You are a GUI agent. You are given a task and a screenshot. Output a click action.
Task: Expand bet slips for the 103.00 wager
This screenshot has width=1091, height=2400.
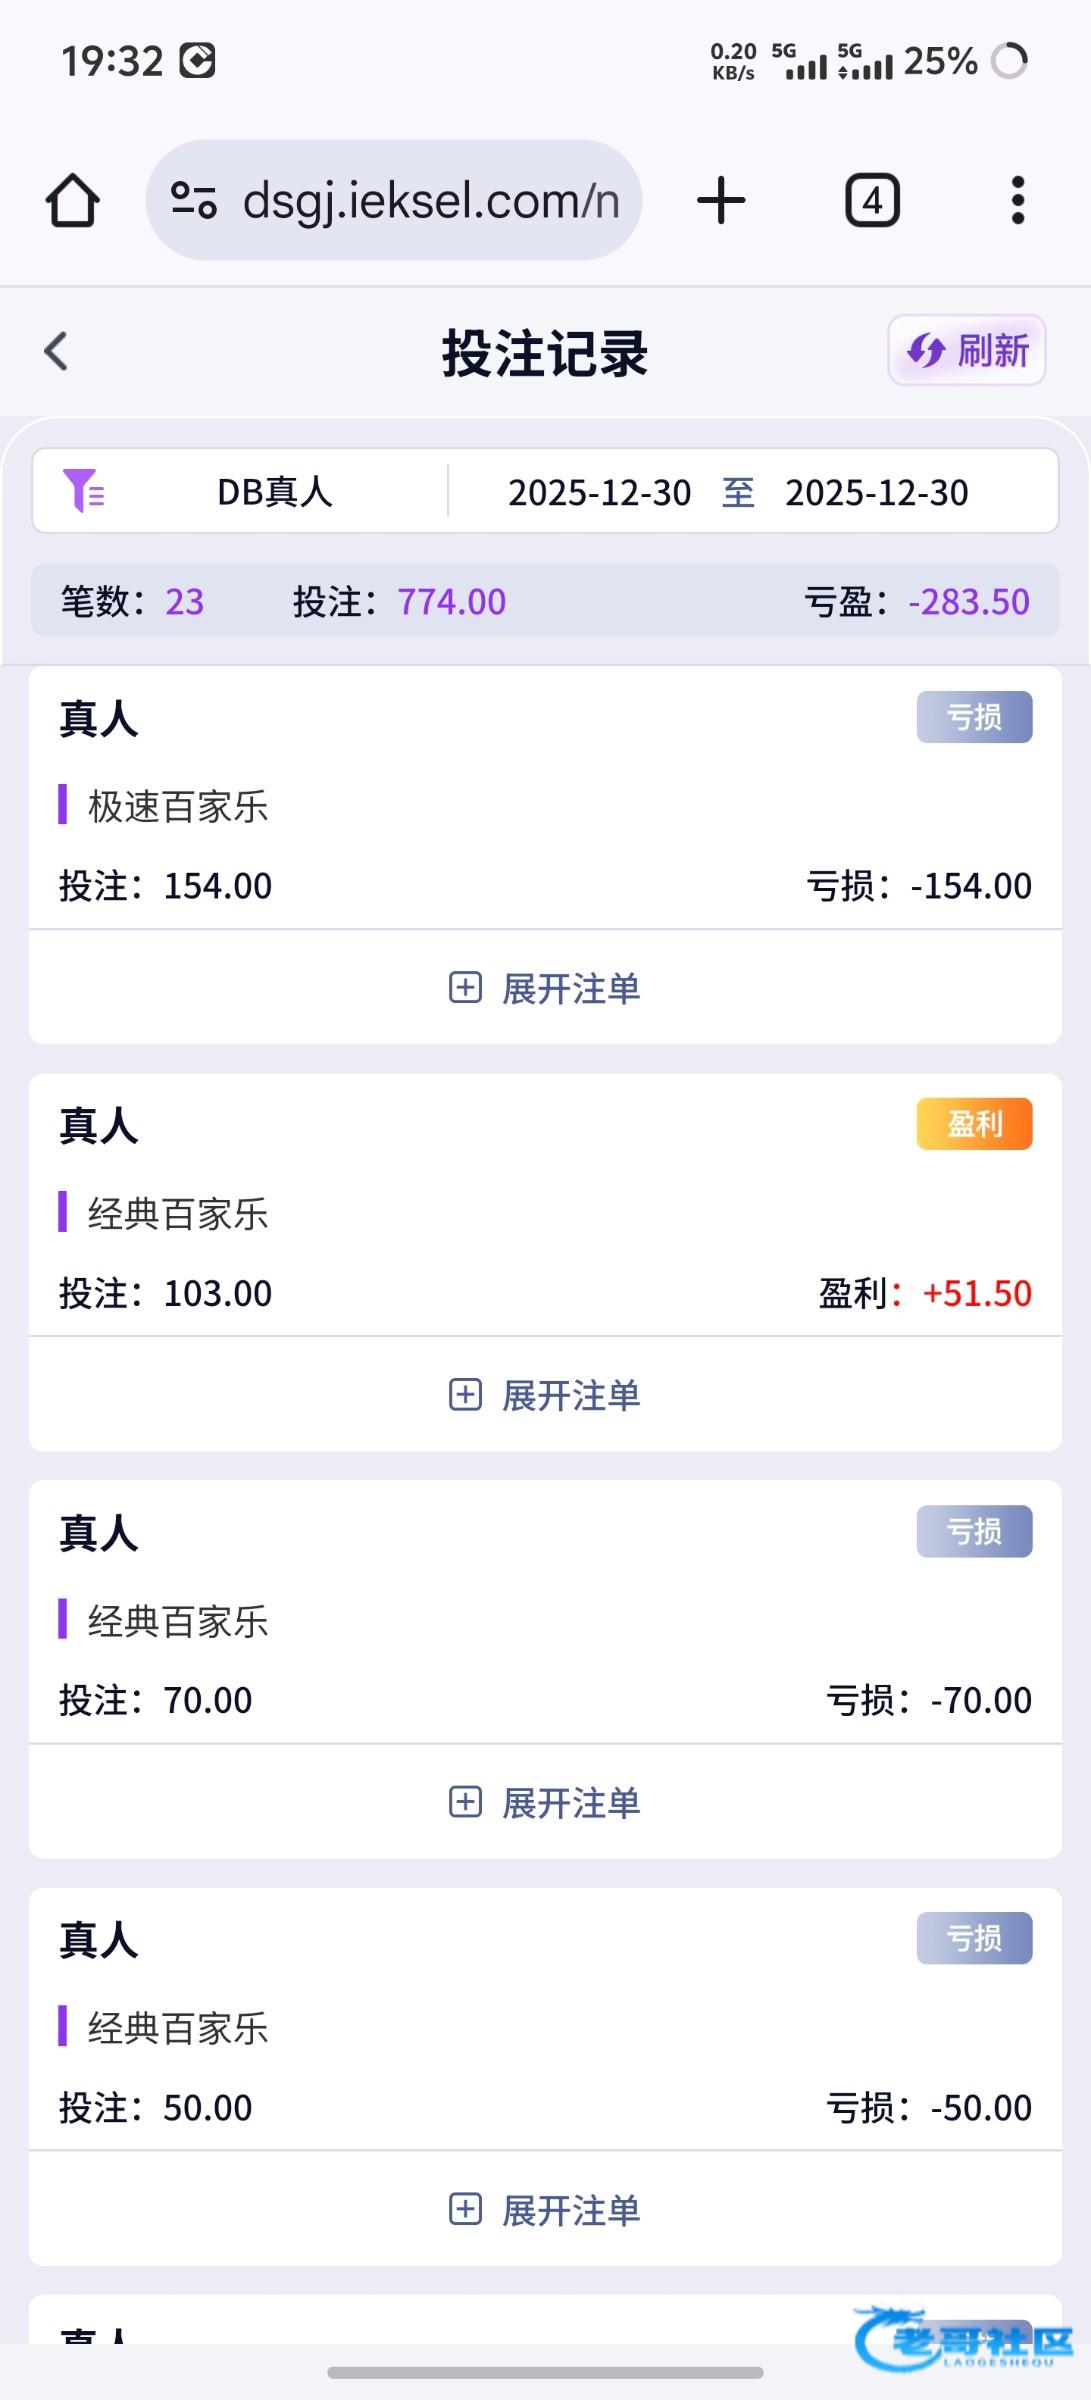545,1395
